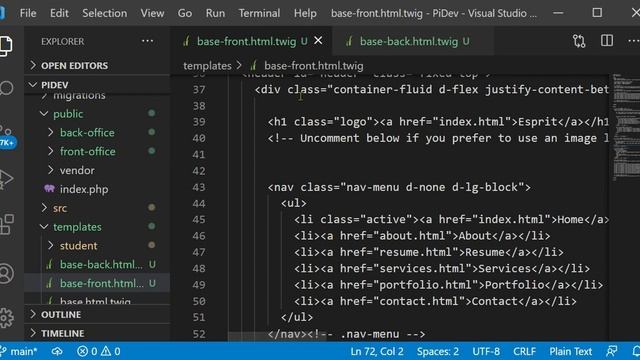Click the contact.html link code on line 50
640x360 pixels.
[x=435, y=302]
